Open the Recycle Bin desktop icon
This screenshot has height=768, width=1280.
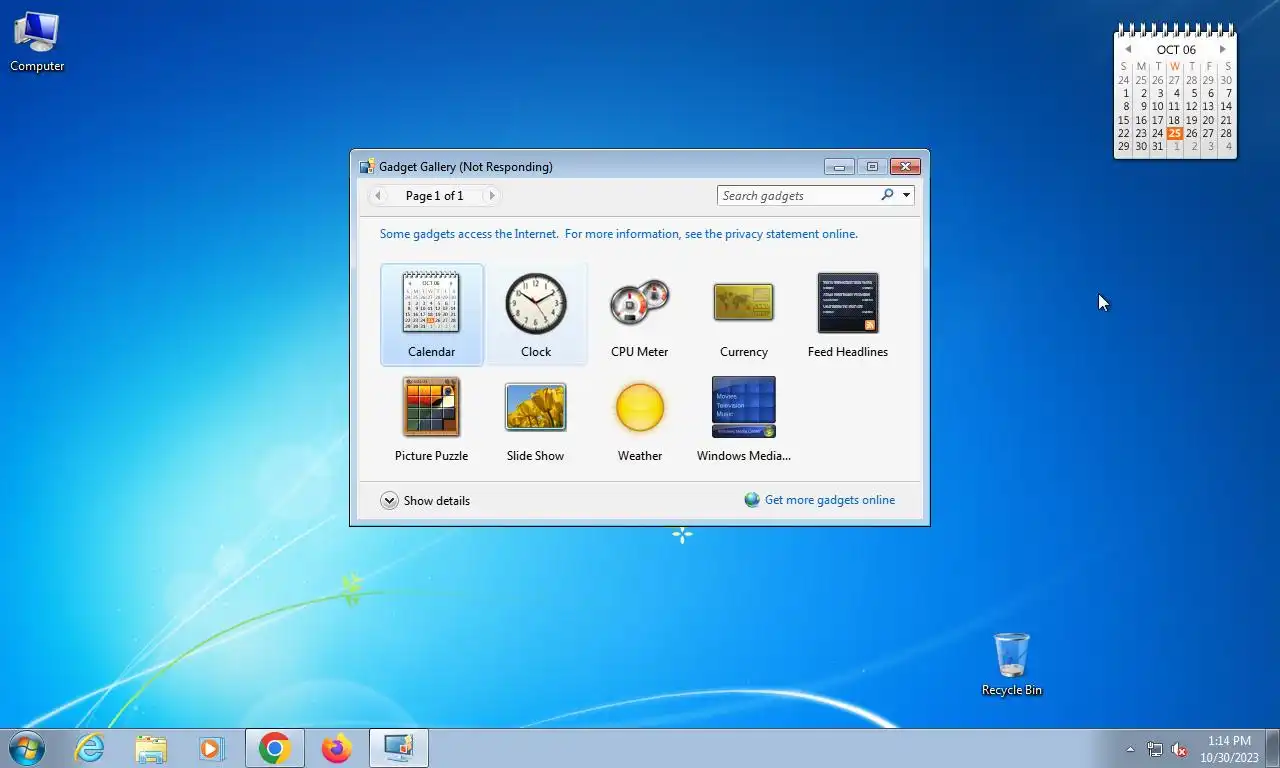[1012, 665]
